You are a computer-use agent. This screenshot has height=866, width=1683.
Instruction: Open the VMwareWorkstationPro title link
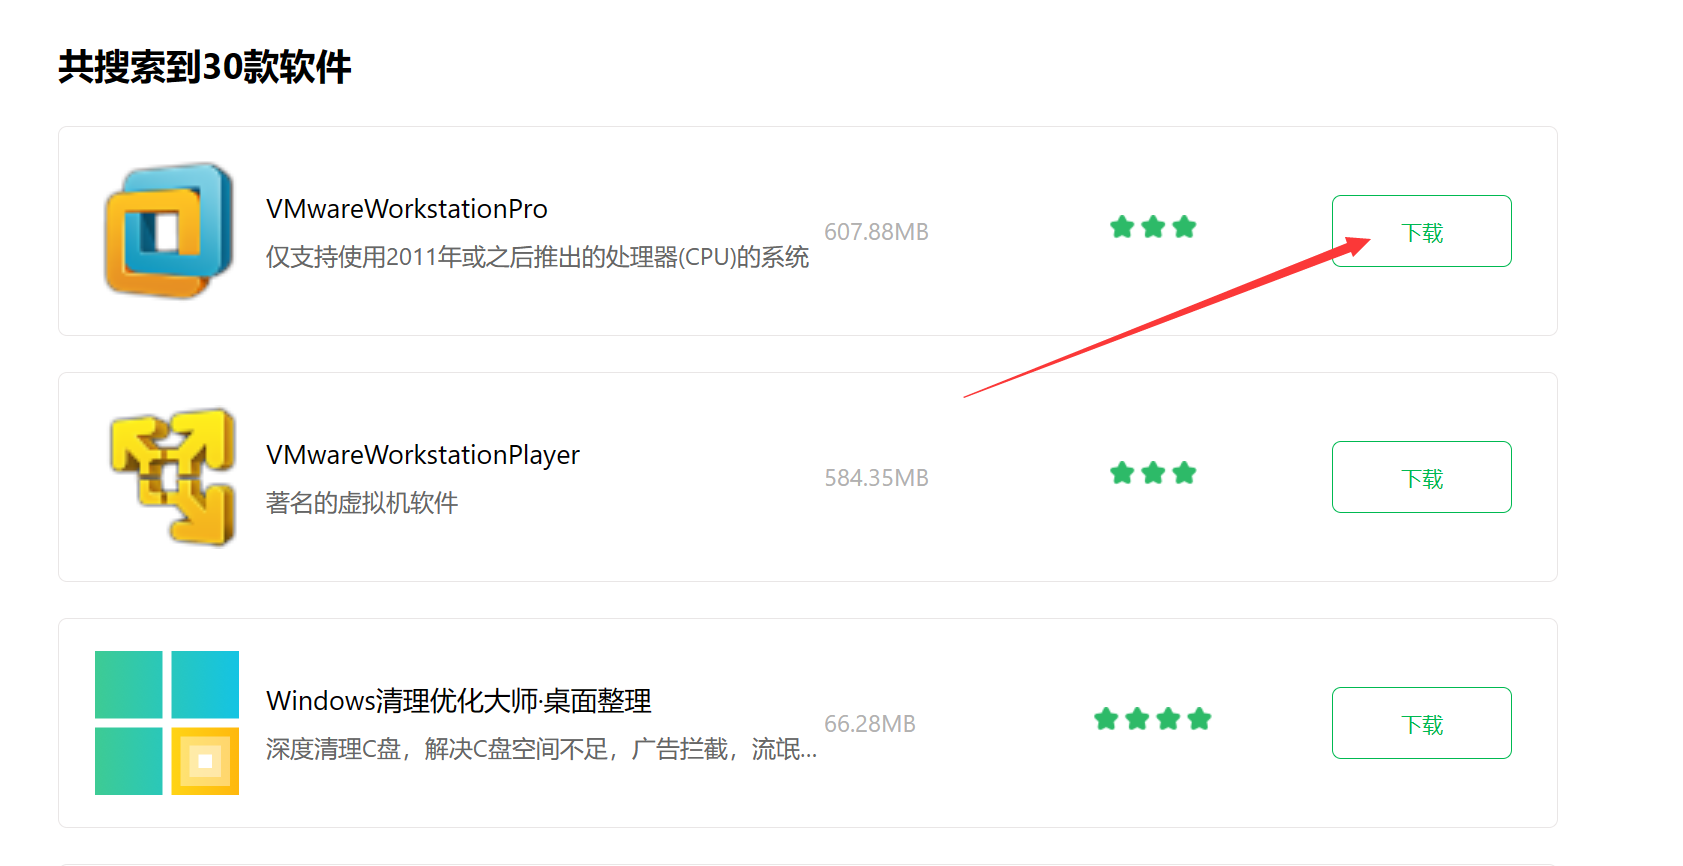[406, 209]
